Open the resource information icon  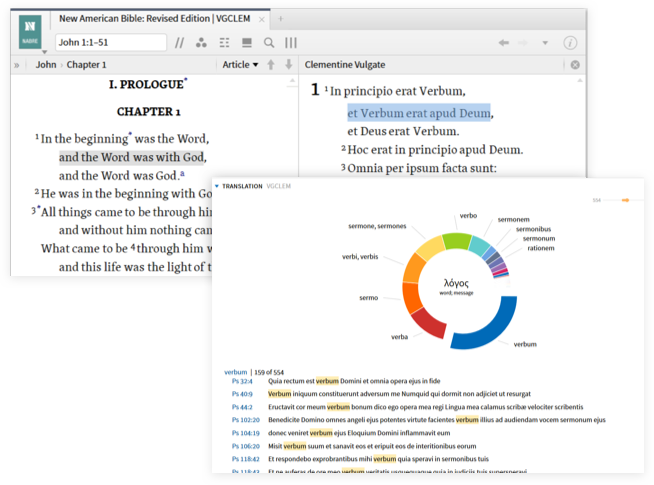tap(570, 43)
